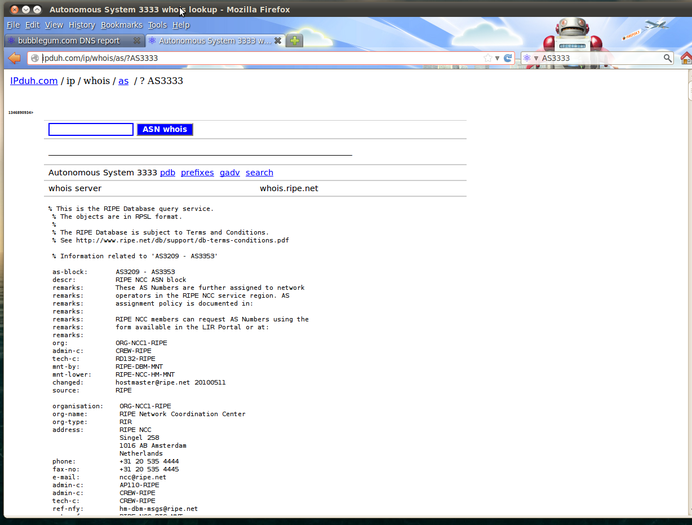Open the File menu
The image size is (692, 525).
(13, 25)
